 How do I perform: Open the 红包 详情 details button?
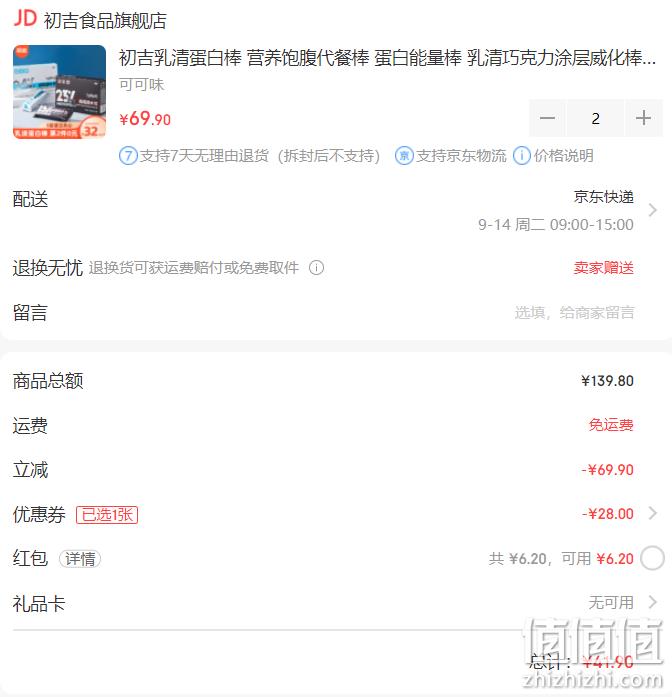point(80,559)
